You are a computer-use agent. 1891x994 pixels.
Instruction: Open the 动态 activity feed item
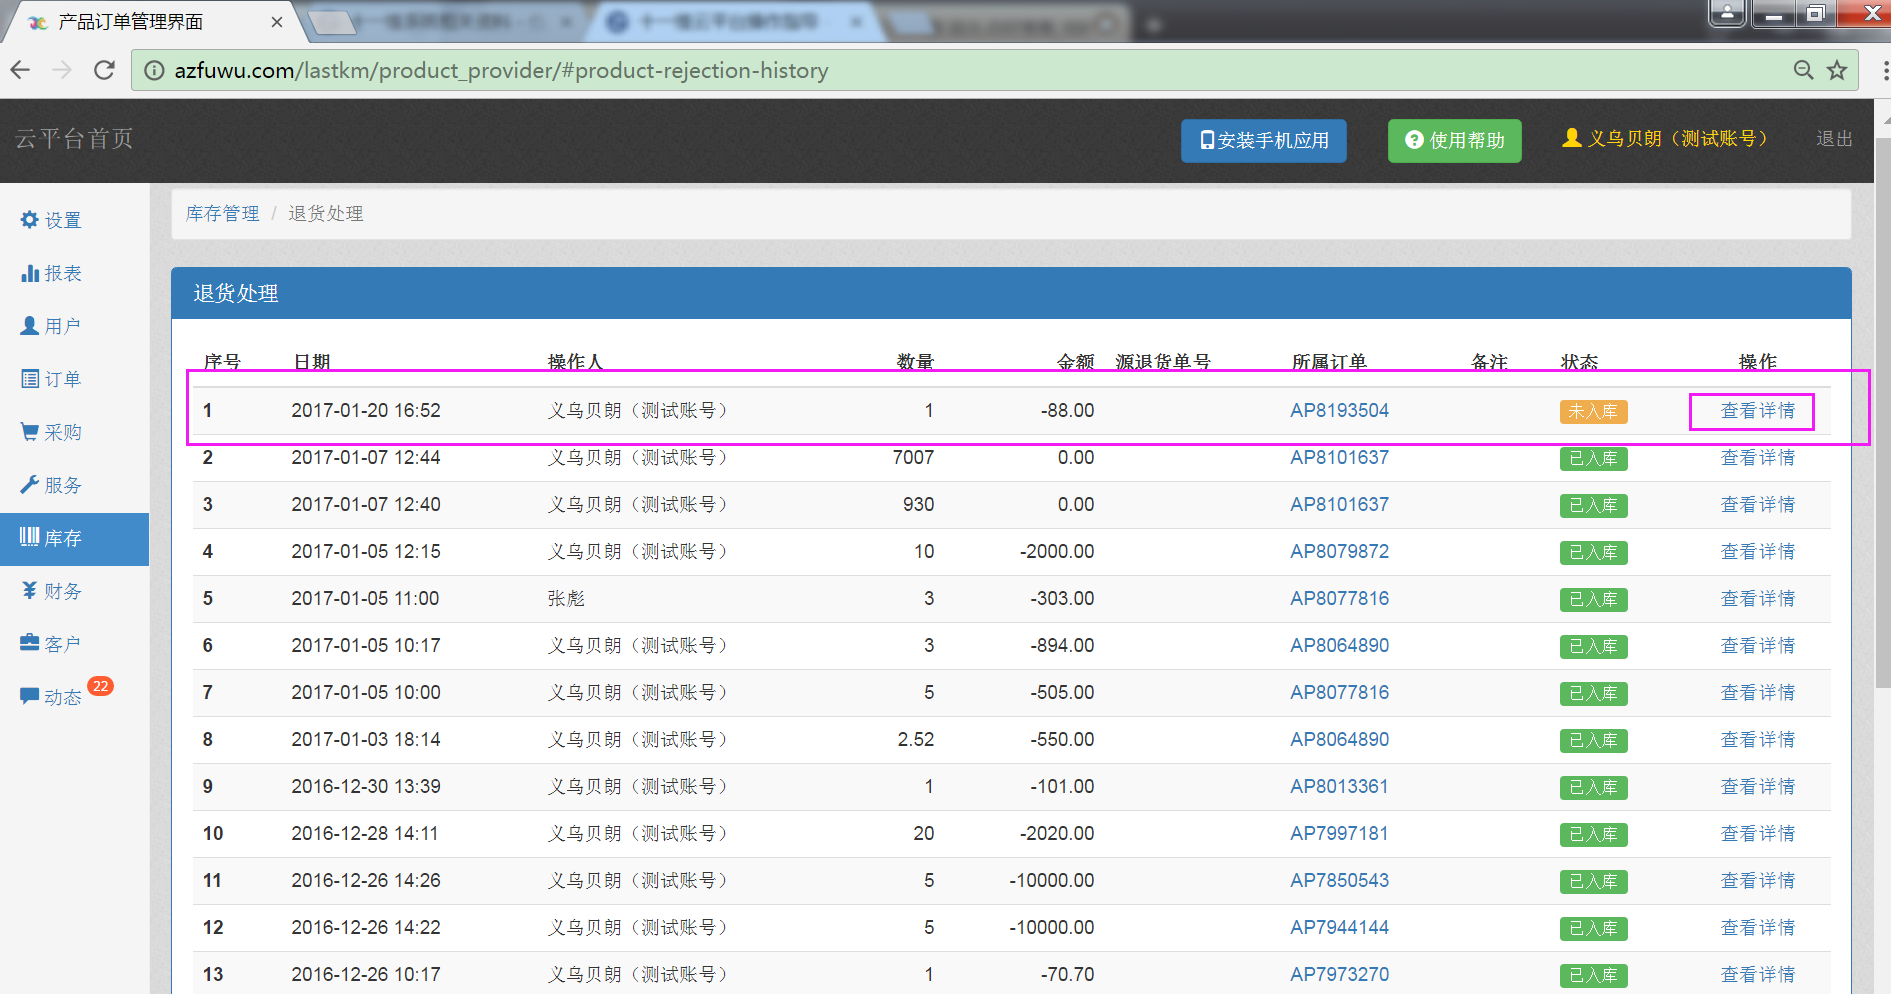point(51,697)
